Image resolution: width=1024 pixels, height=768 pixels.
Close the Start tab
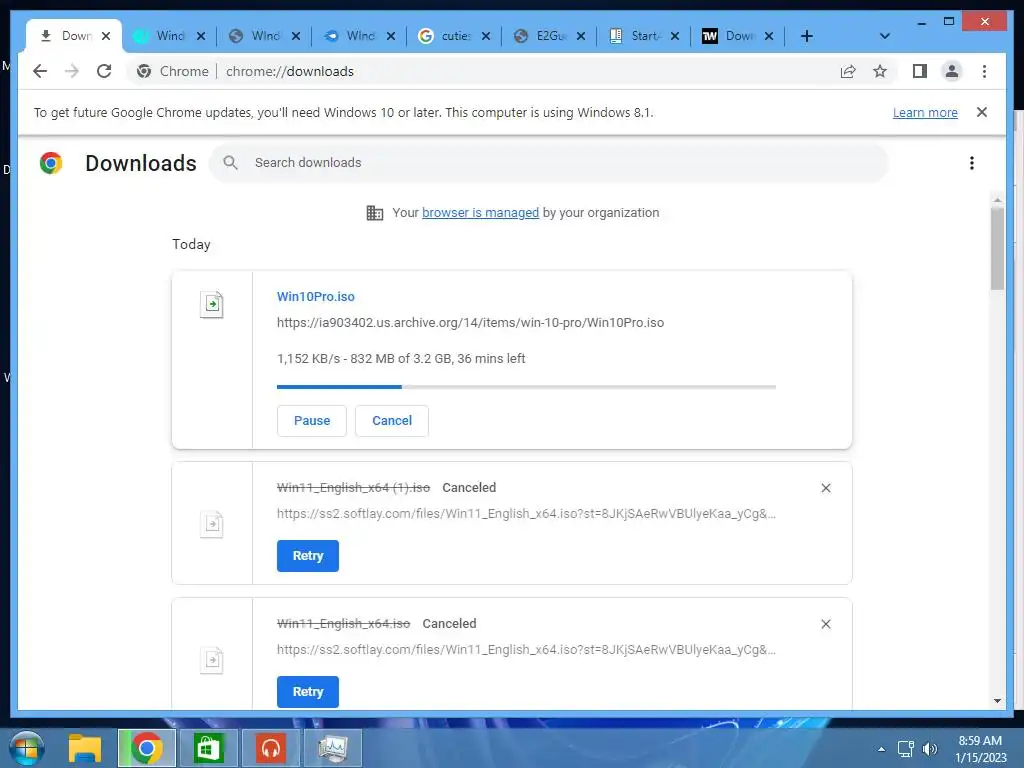(675, 36)
